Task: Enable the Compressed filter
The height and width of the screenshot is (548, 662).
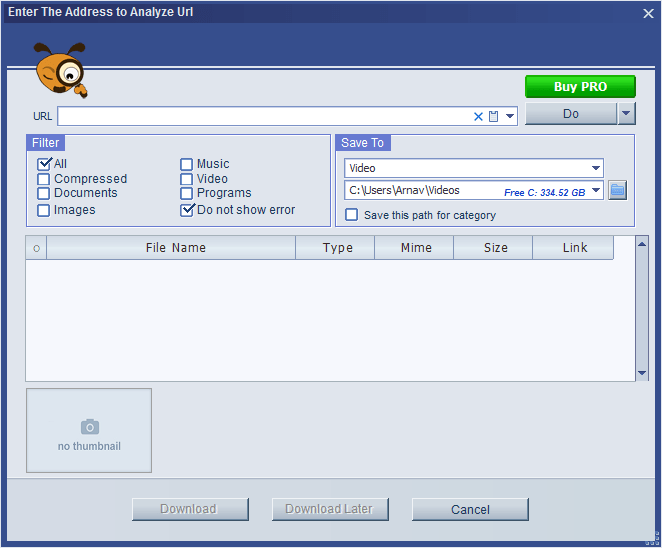Action: tap(43, 179)
